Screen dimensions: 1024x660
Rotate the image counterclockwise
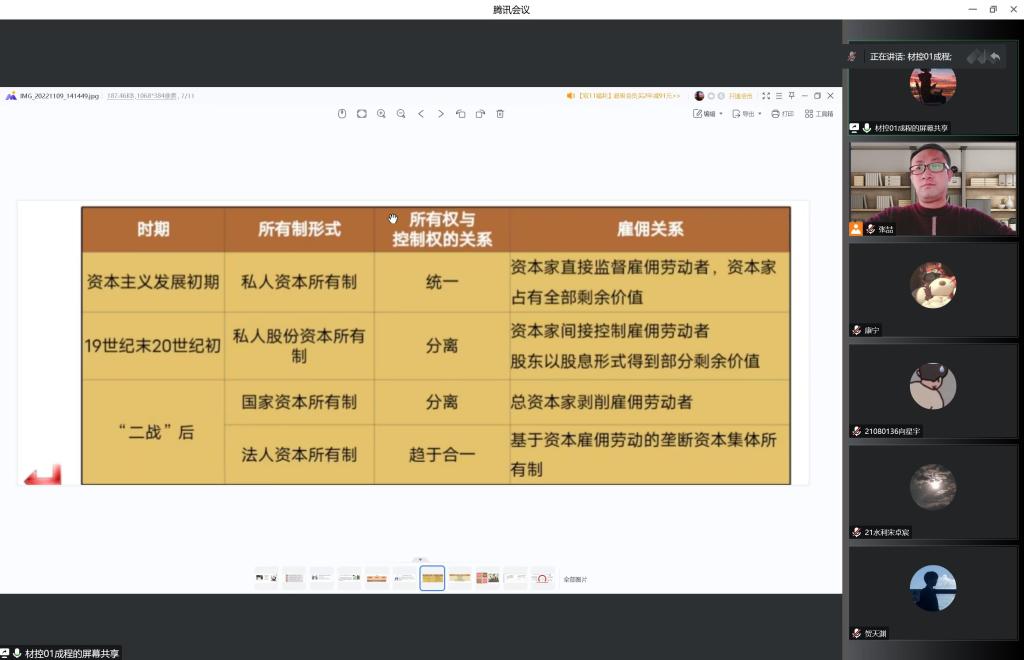pos(461,114)
